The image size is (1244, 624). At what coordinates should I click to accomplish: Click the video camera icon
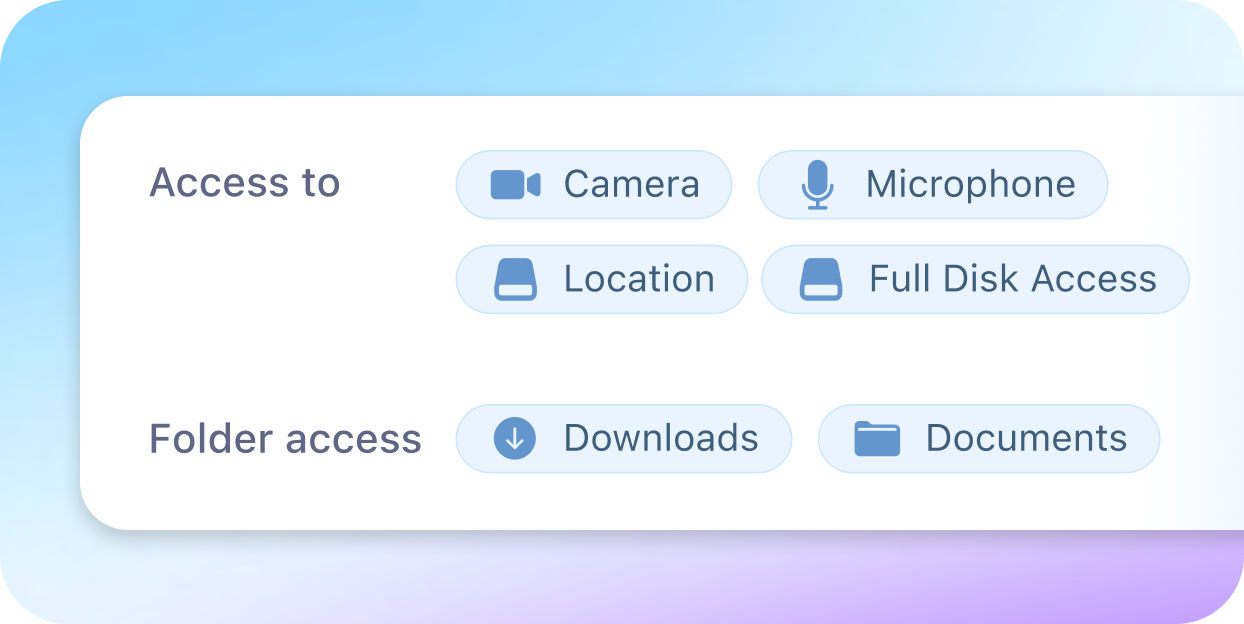pyautogui.click(x=515, y=185)
